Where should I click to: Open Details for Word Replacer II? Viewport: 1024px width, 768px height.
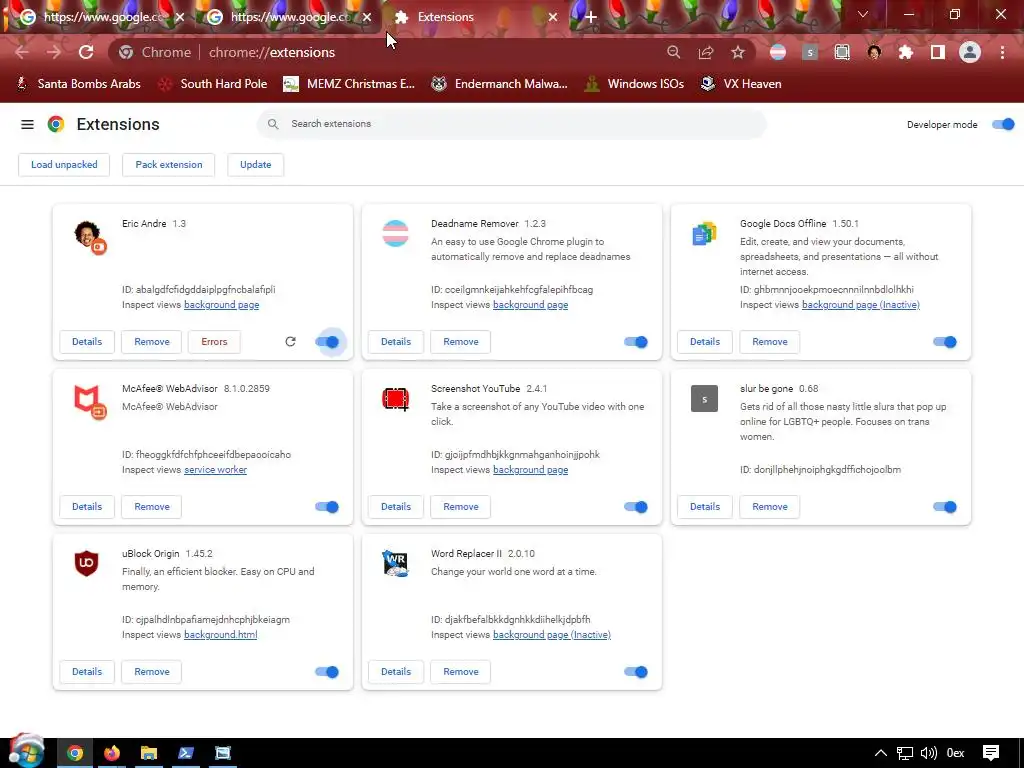396,671
